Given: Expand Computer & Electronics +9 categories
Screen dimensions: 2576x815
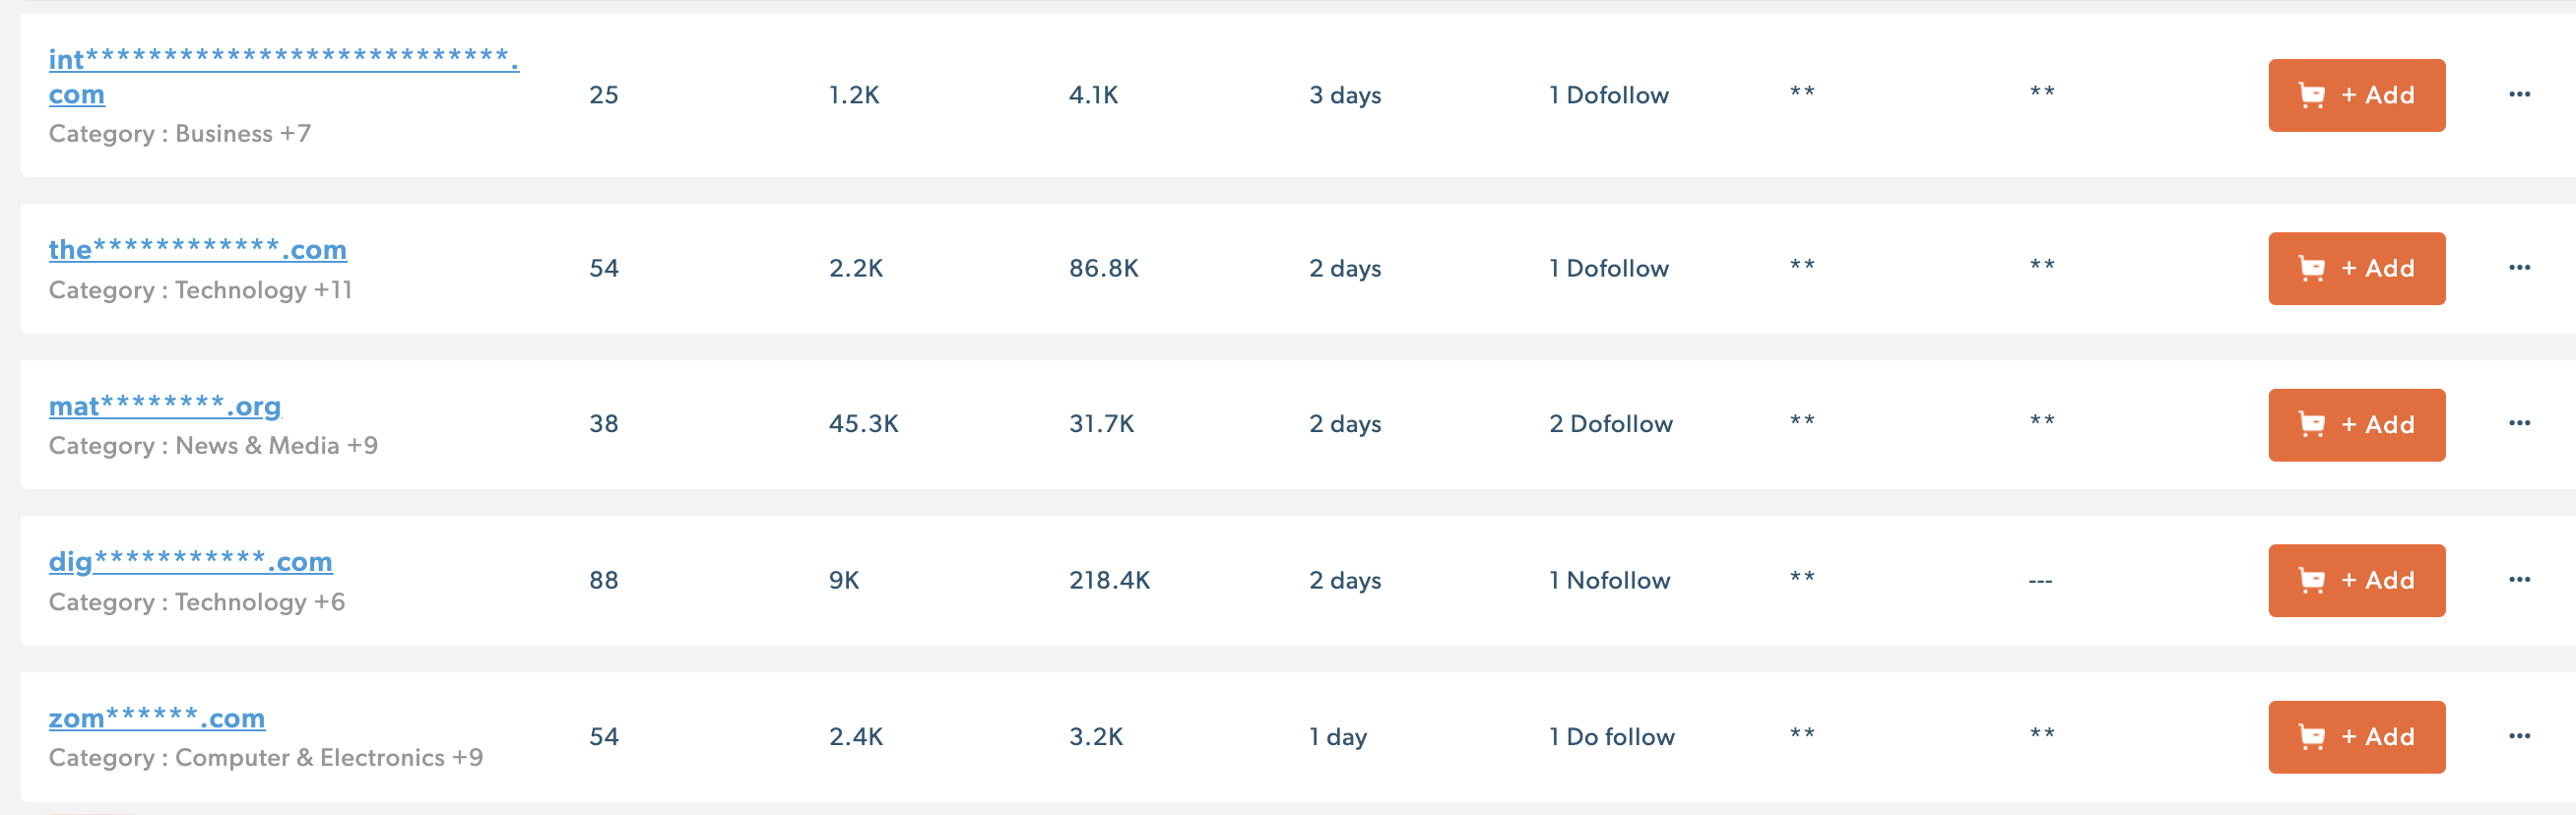Looking at the screenshot, I should coord(467,758).
